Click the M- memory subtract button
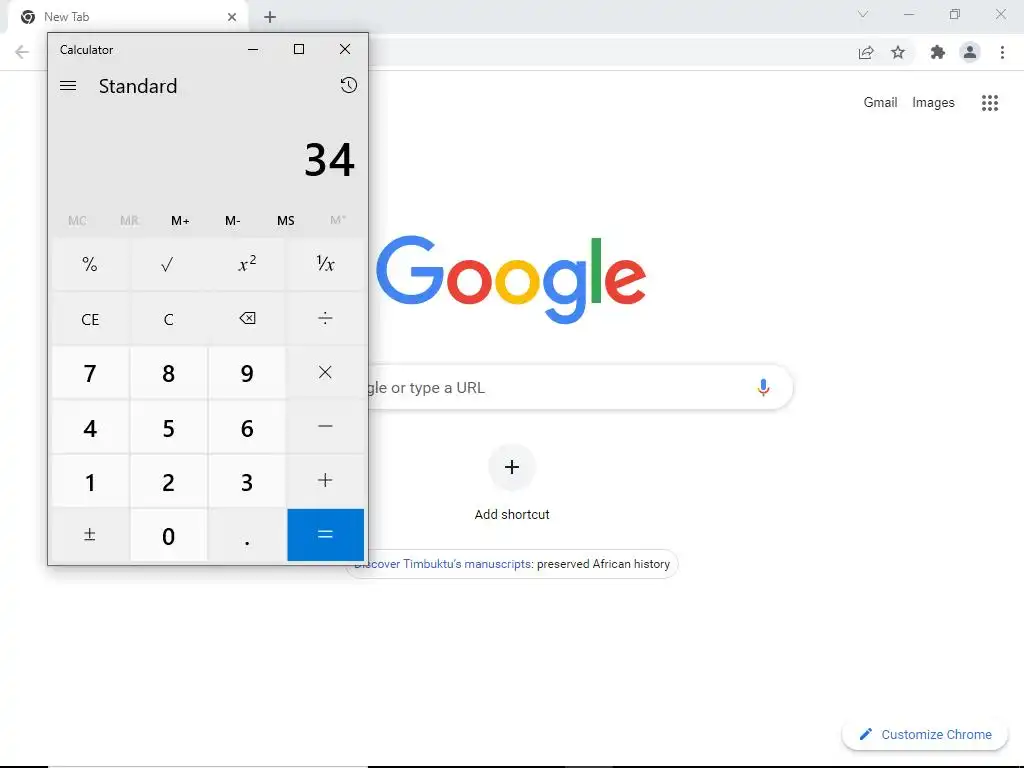Viewport: 1024px width, 768px height. pos(232,221)
